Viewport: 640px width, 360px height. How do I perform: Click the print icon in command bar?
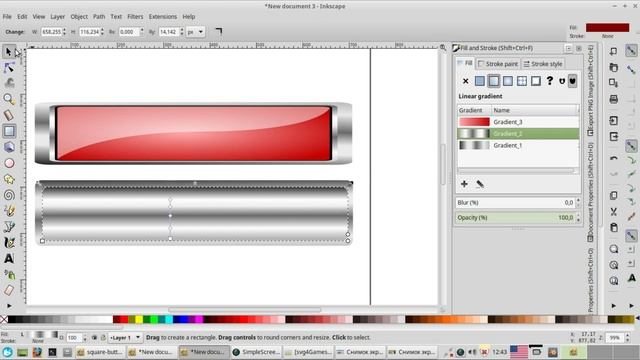[x=613, y=99]
